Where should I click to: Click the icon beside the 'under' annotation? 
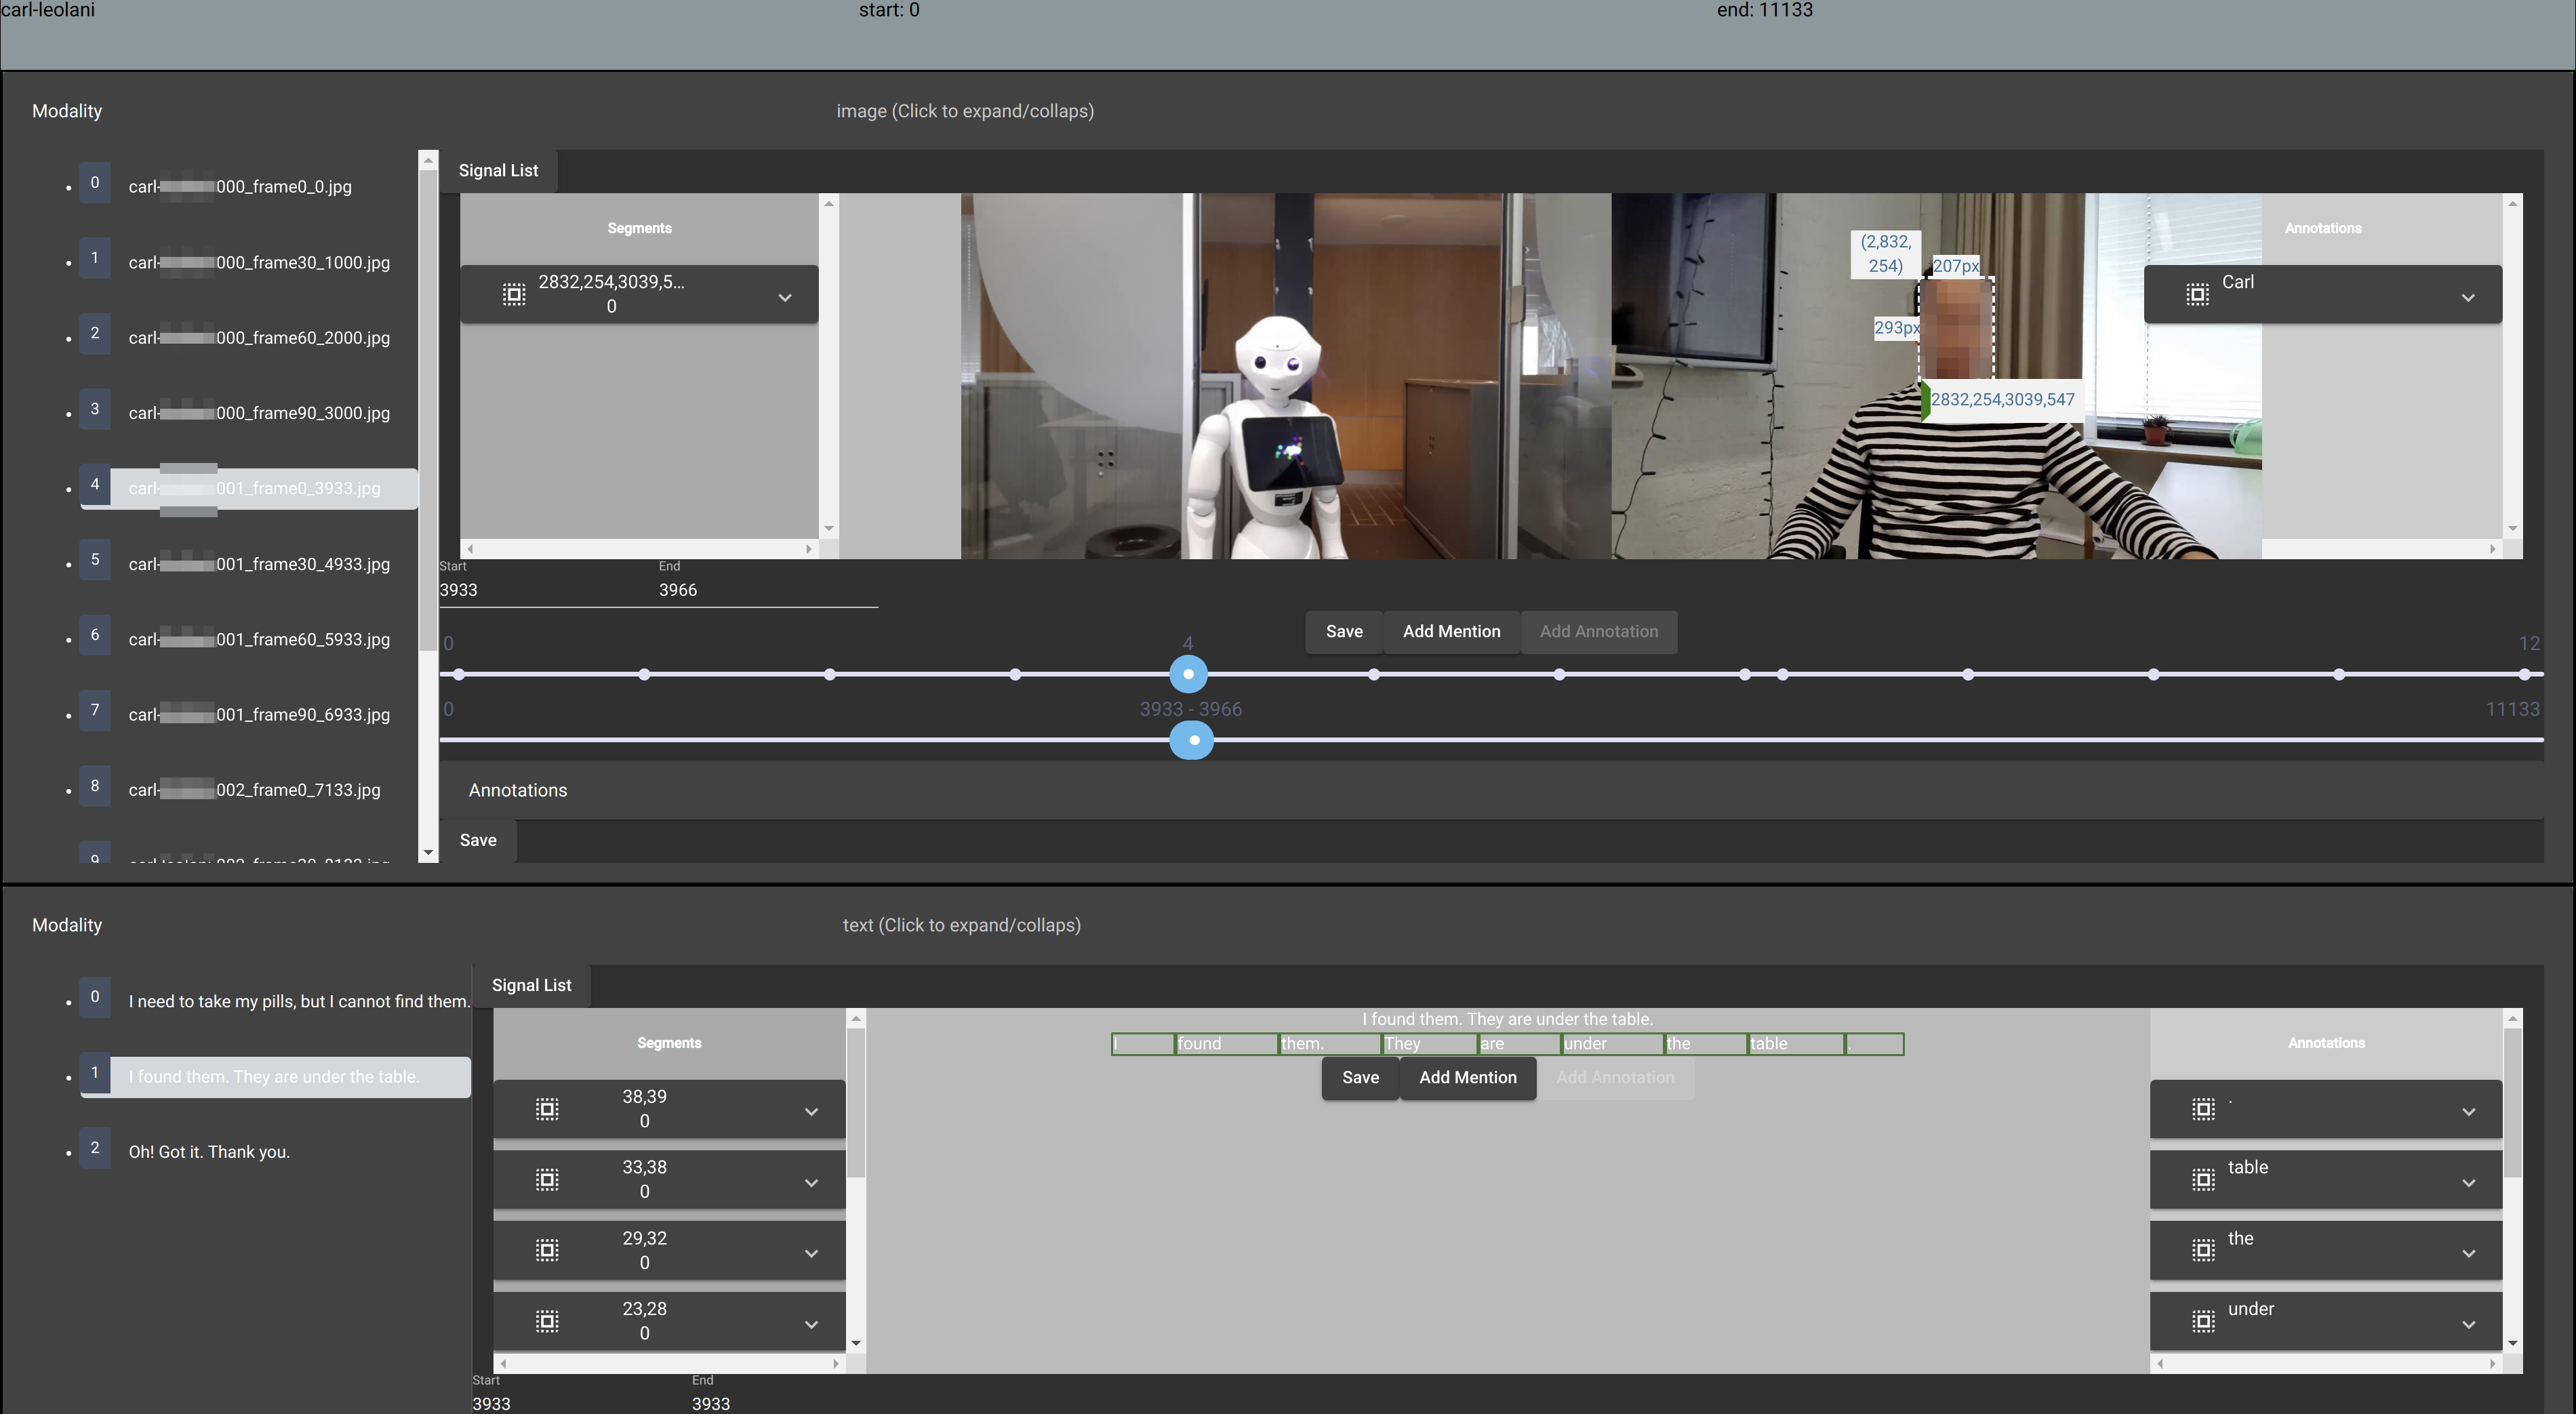(x=2203, y=1321)
